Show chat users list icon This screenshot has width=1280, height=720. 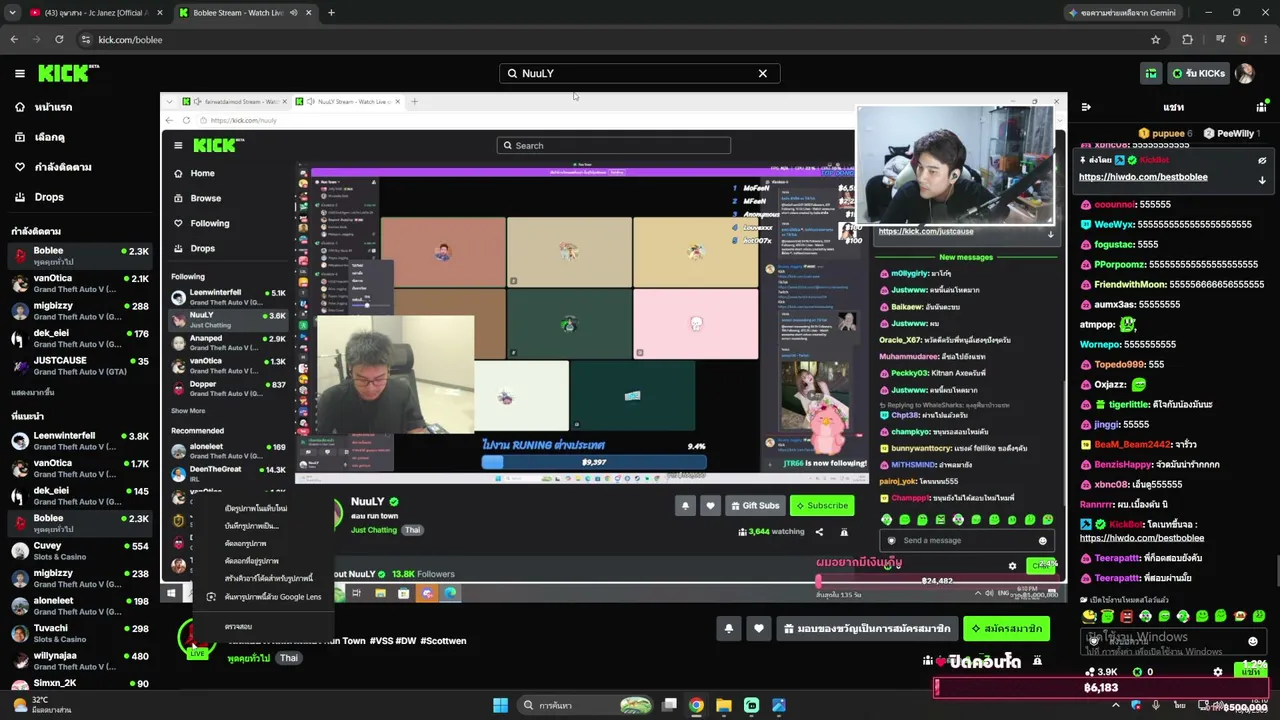(1261, 107)
